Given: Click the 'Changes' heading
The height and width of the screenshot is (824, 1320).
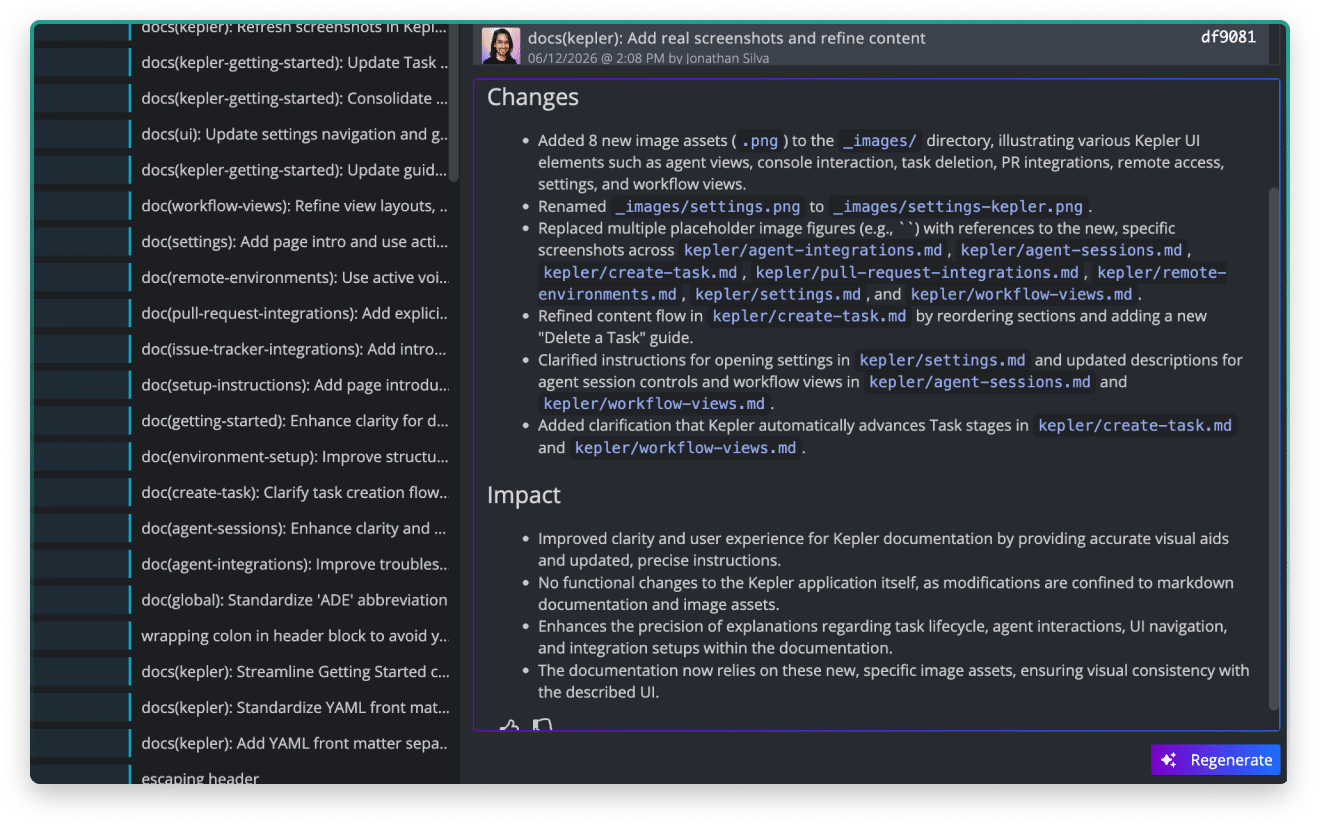Looking at the screenshot, I should point(533,97).
